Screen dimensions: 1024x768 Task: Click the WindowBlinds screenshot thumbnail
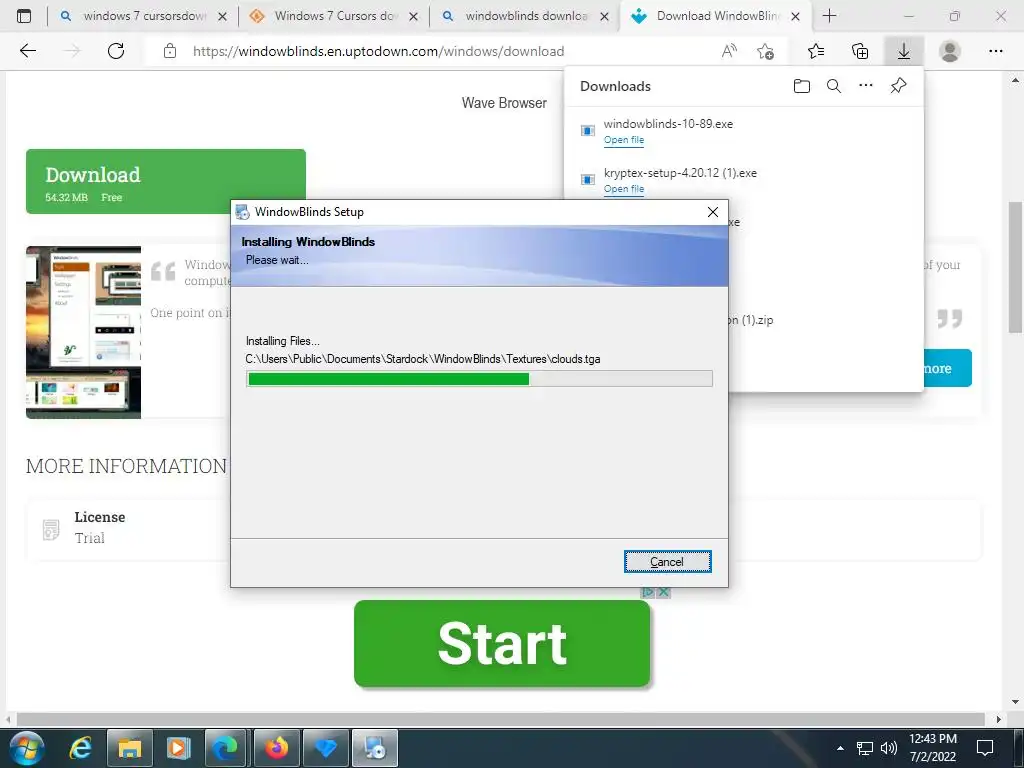84,332
